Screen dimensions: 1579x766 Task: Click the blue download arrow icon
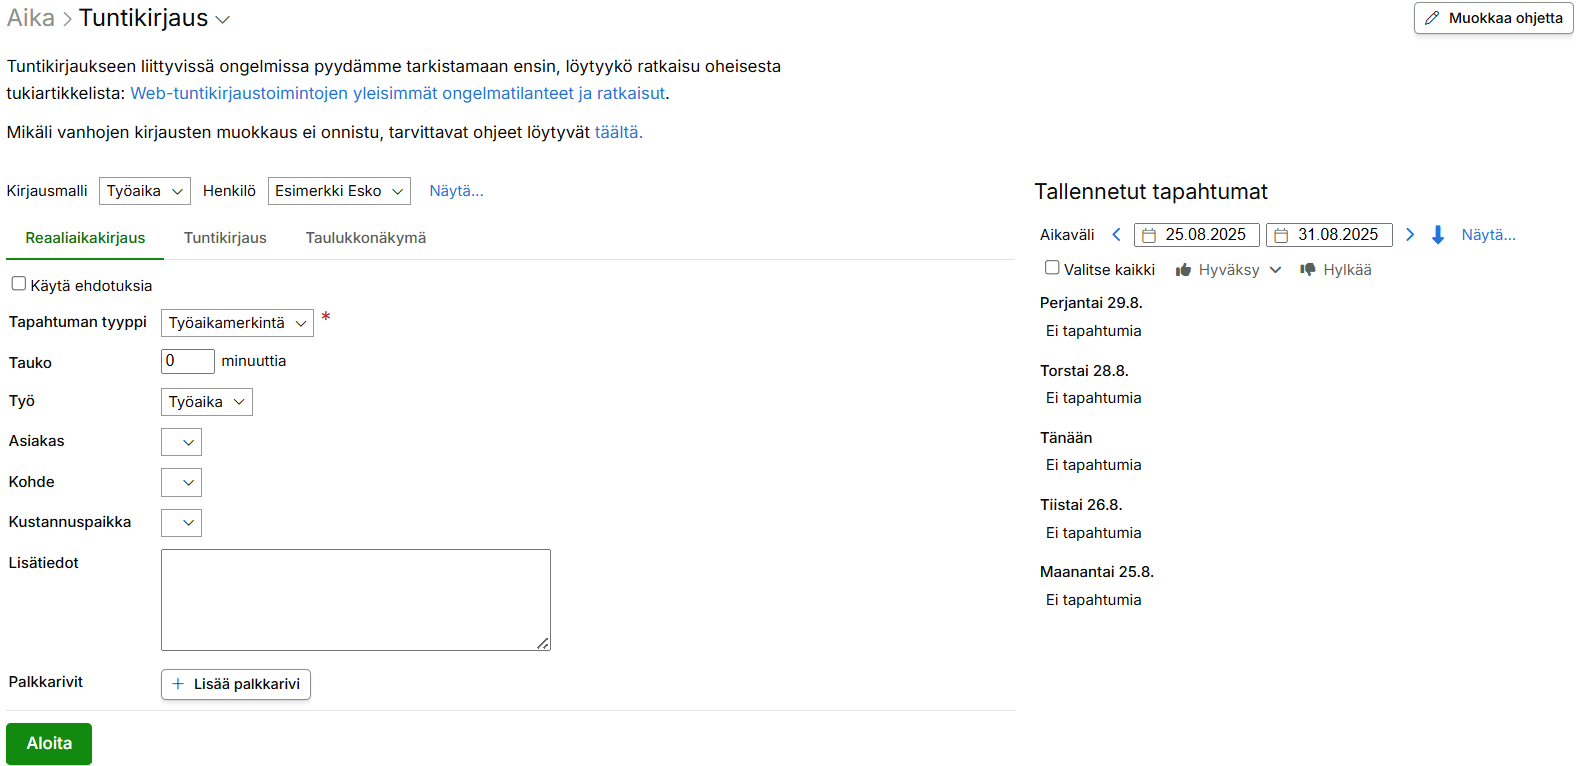pyautogui.click(x=1438, y=235)
